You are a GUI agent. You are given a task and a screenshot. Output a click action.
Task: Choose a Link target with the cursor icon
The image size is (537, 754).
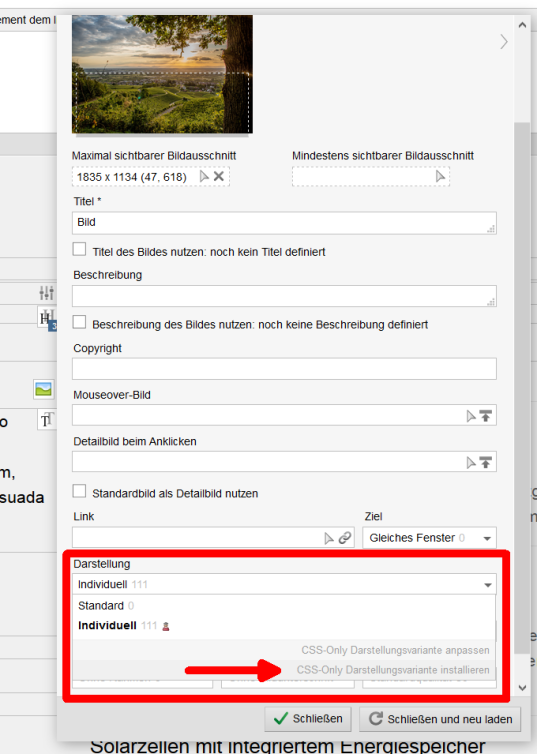coord(328,538)
